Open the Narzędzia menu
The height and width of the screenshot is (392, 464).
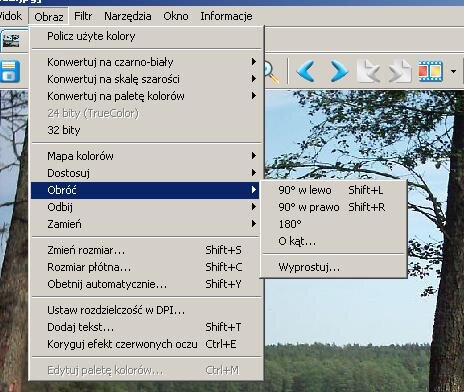pyautogui.click(x=128, y=16)
